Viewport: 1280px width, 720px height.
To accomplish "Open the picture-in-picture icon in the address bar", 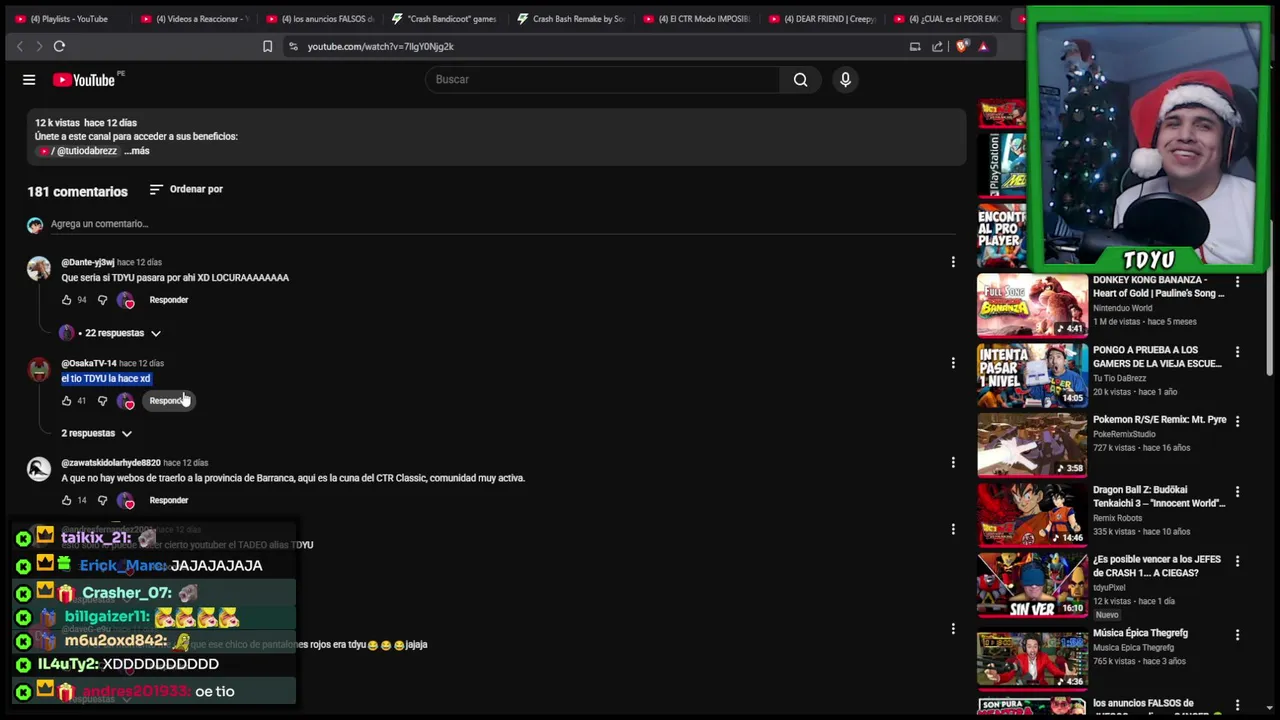I will [x=914, y=46].
